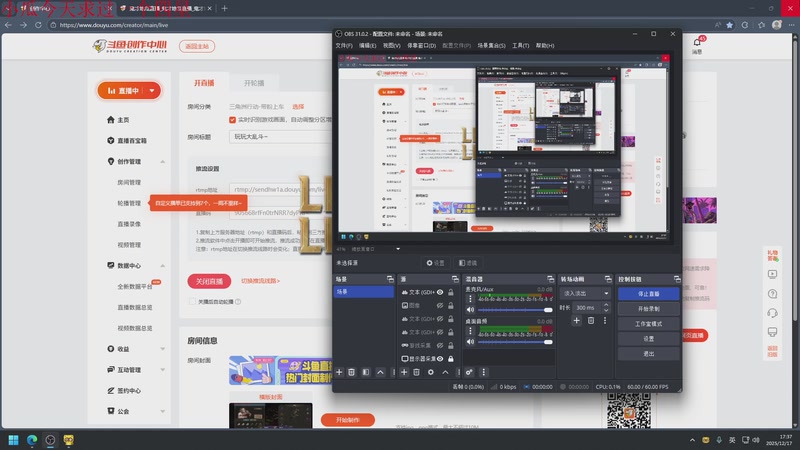Show the 图像 source via its eye icon

pyautogui.click(x=440, y=306)
